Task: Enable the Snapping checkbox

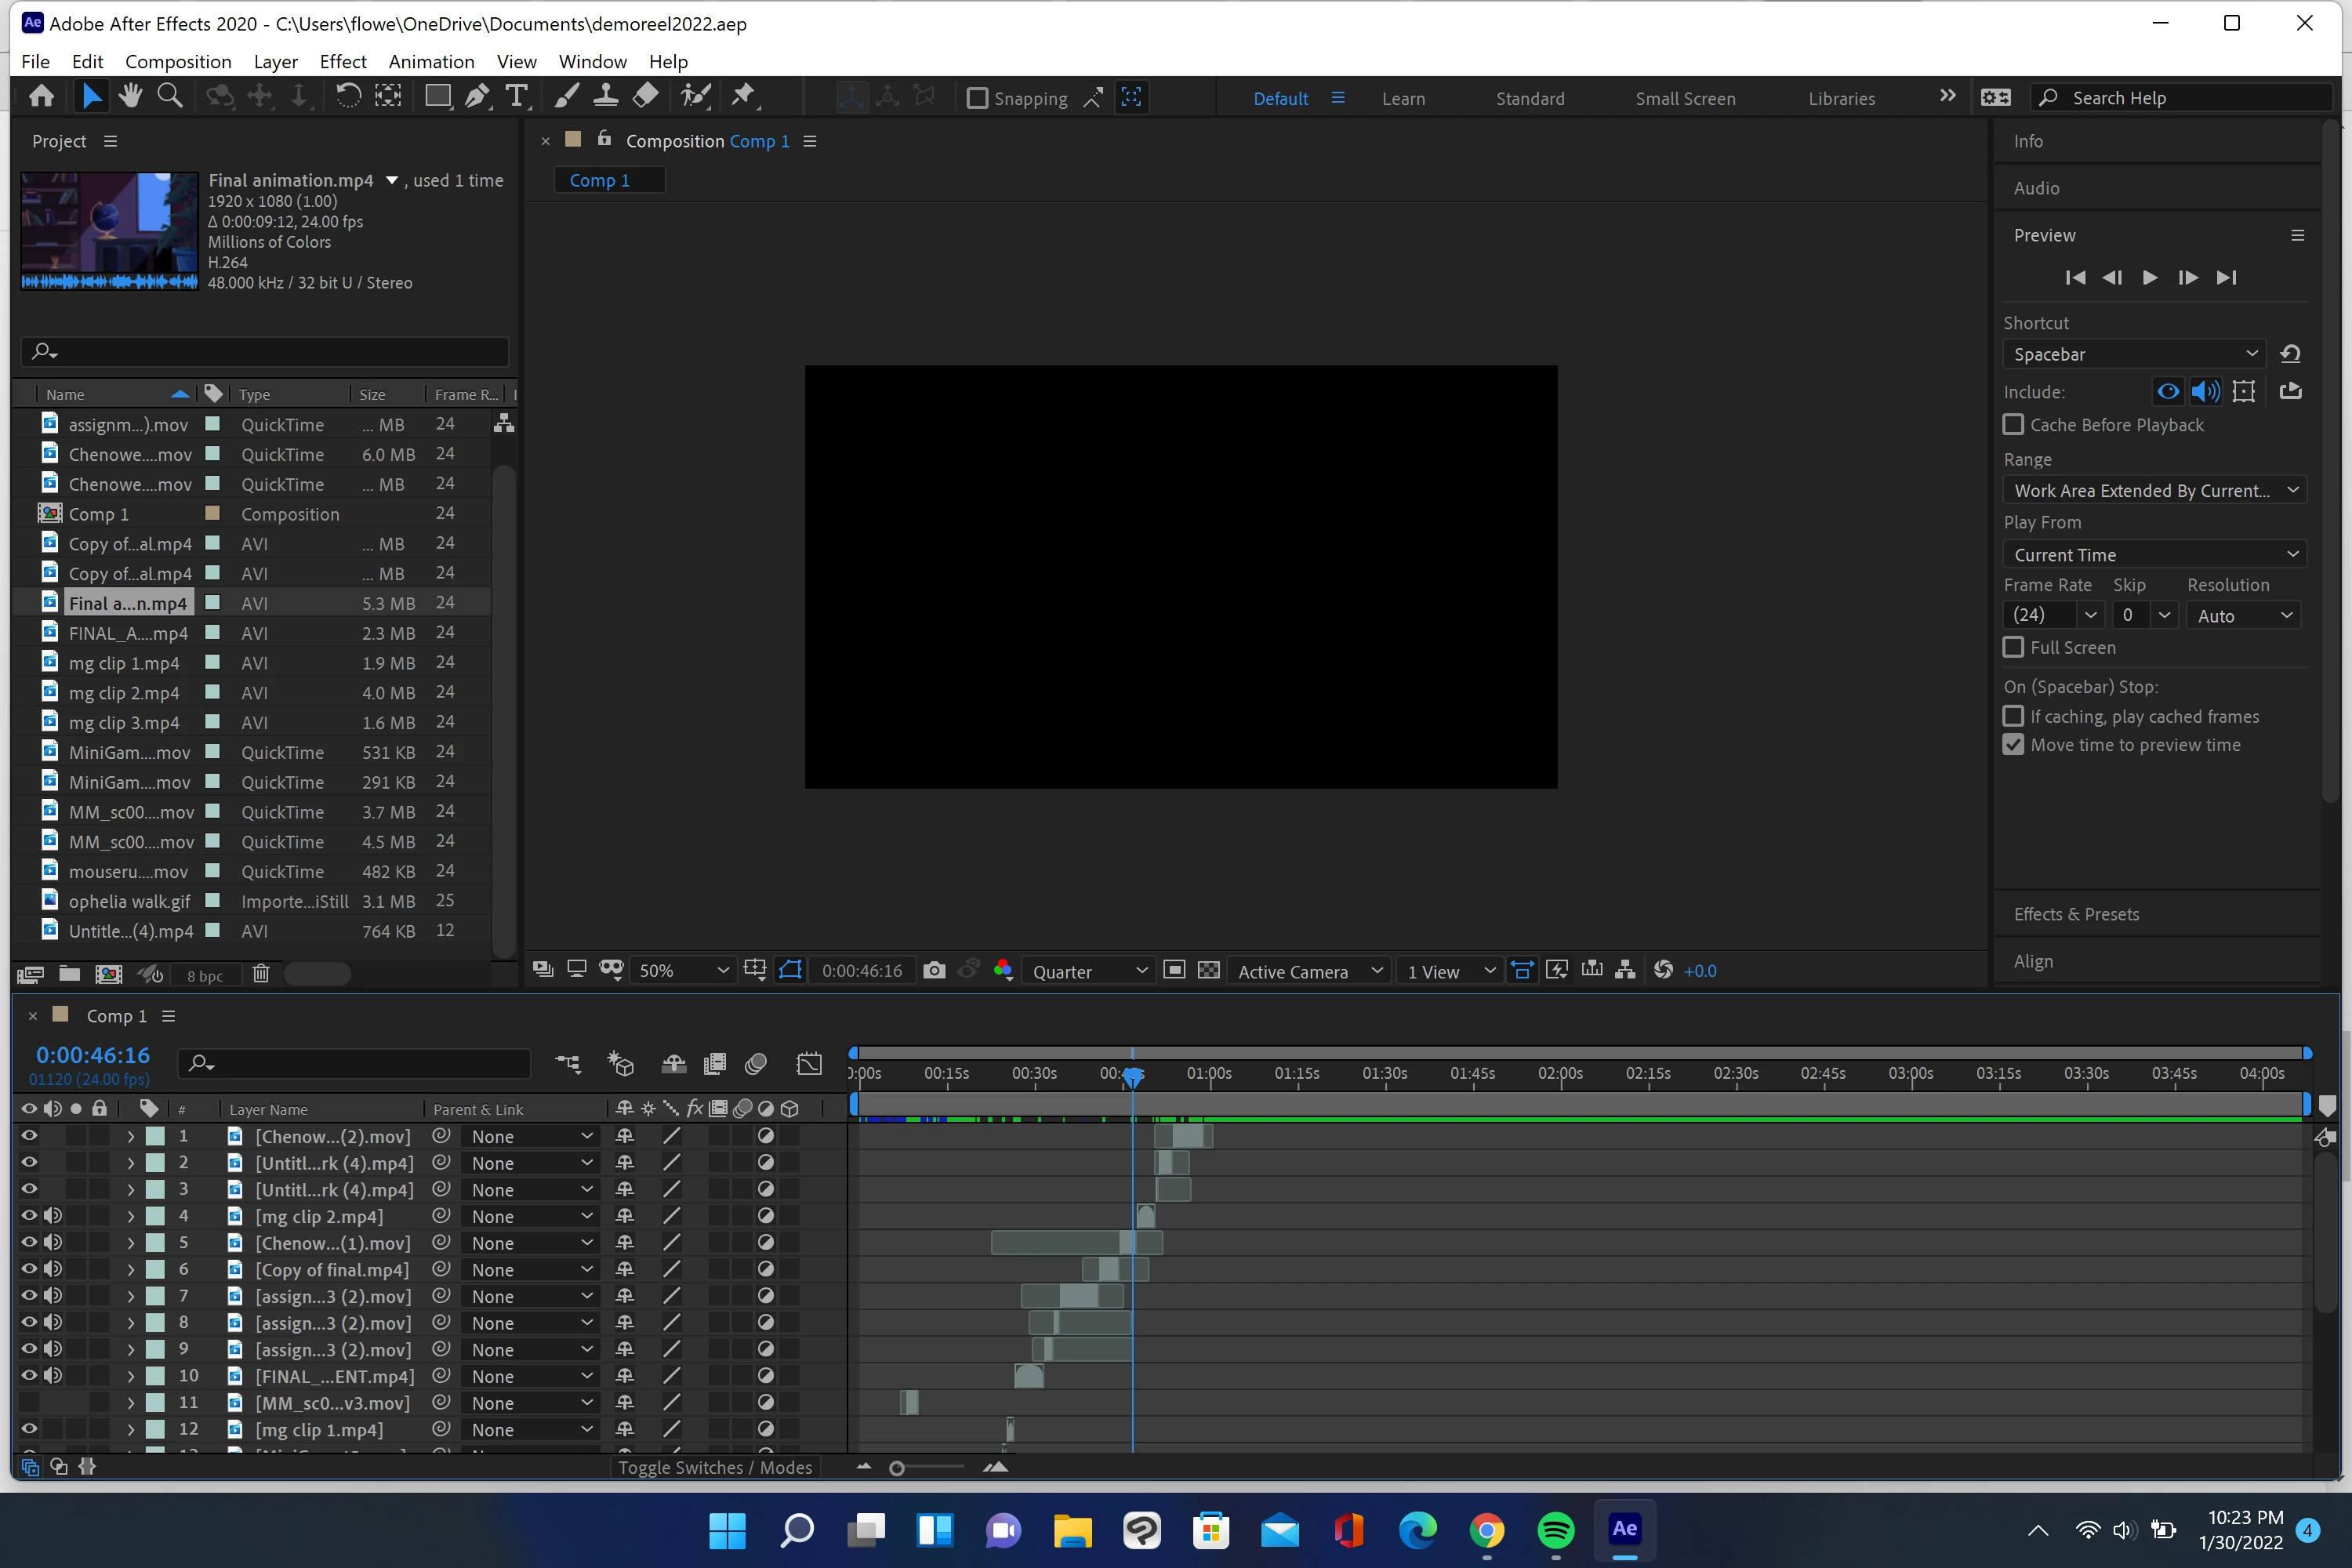Action: [x=977, y=98]
